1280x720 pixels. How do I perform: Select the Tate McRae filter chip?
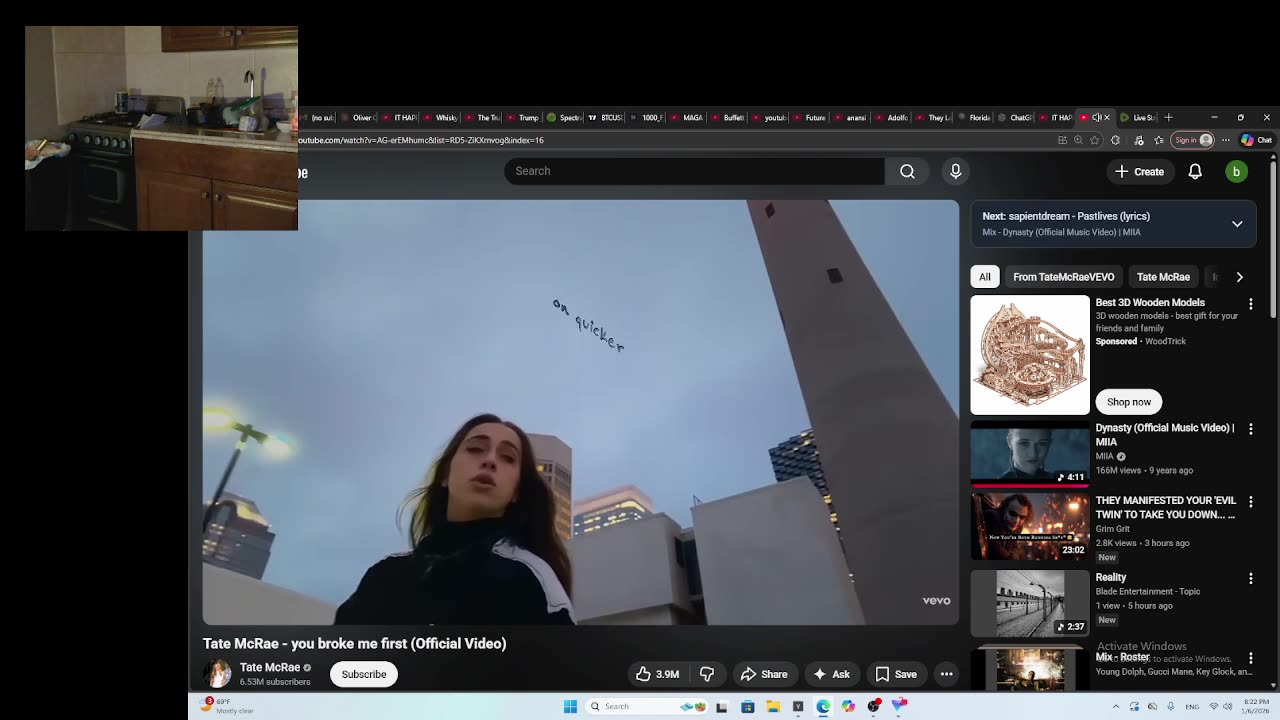1162,277
